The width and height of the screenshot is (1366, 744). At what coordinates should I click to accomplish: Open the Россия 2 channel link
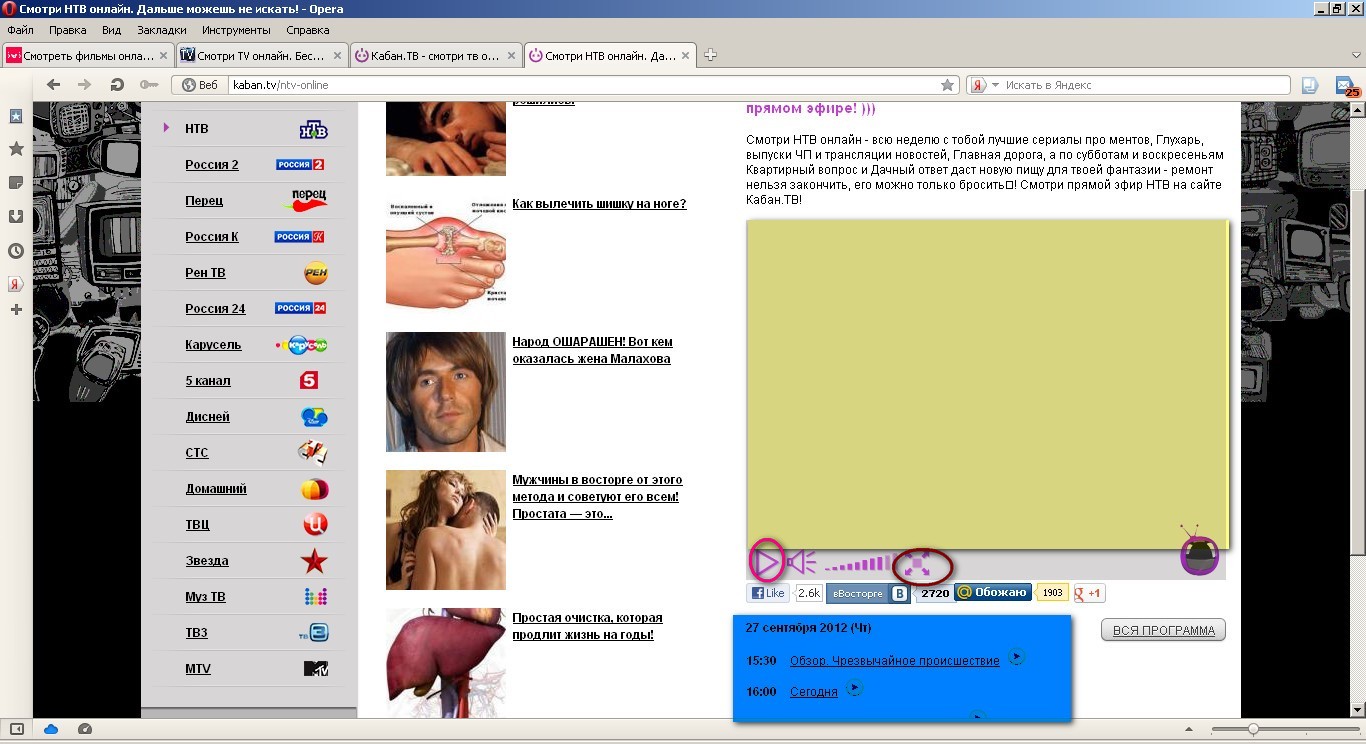coord(212,165)
